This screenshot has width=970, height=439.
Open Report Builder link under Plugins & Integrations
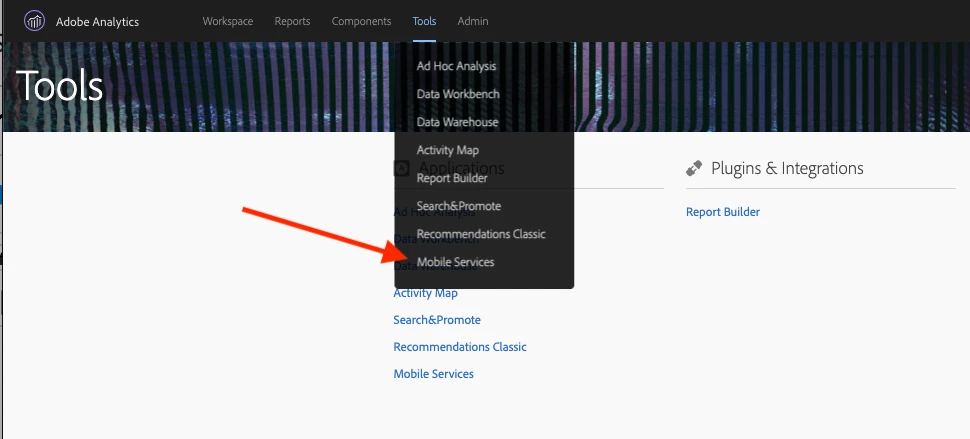coord(723,212)
